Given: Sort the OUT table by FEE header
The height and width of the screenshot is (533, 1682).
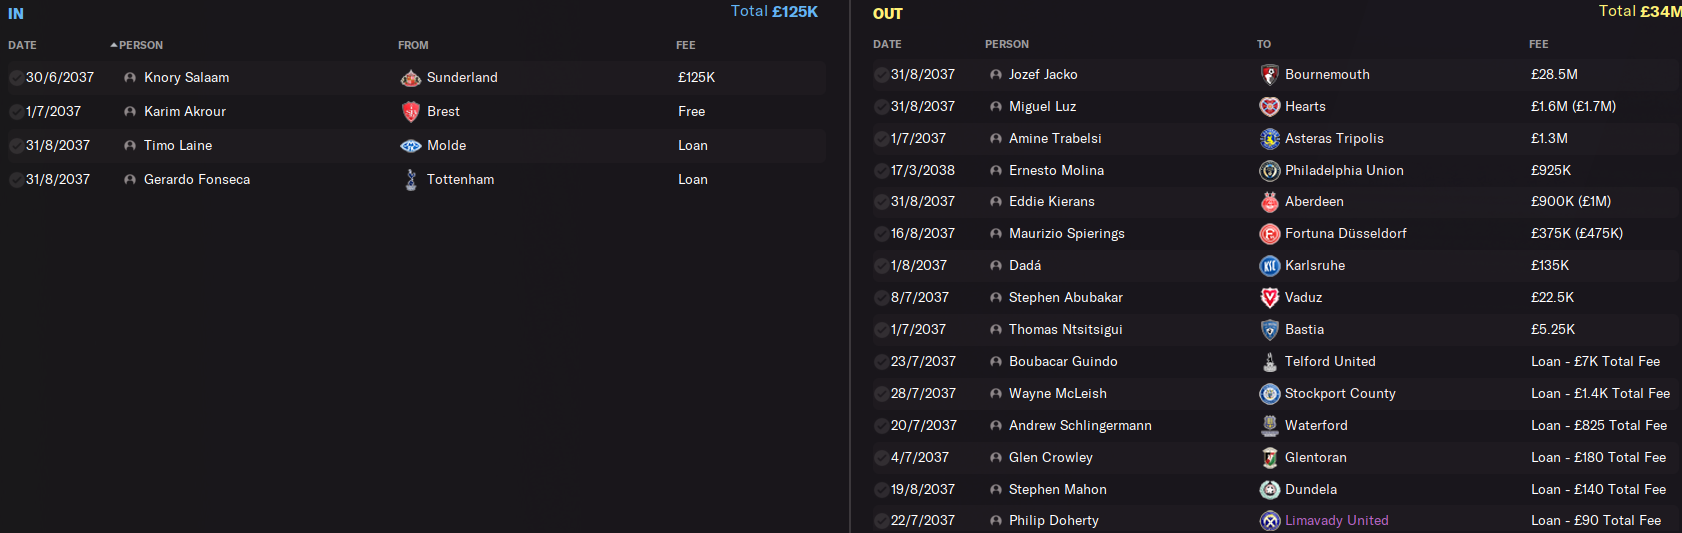Looking at the screenshot, I should (1538, 44).
